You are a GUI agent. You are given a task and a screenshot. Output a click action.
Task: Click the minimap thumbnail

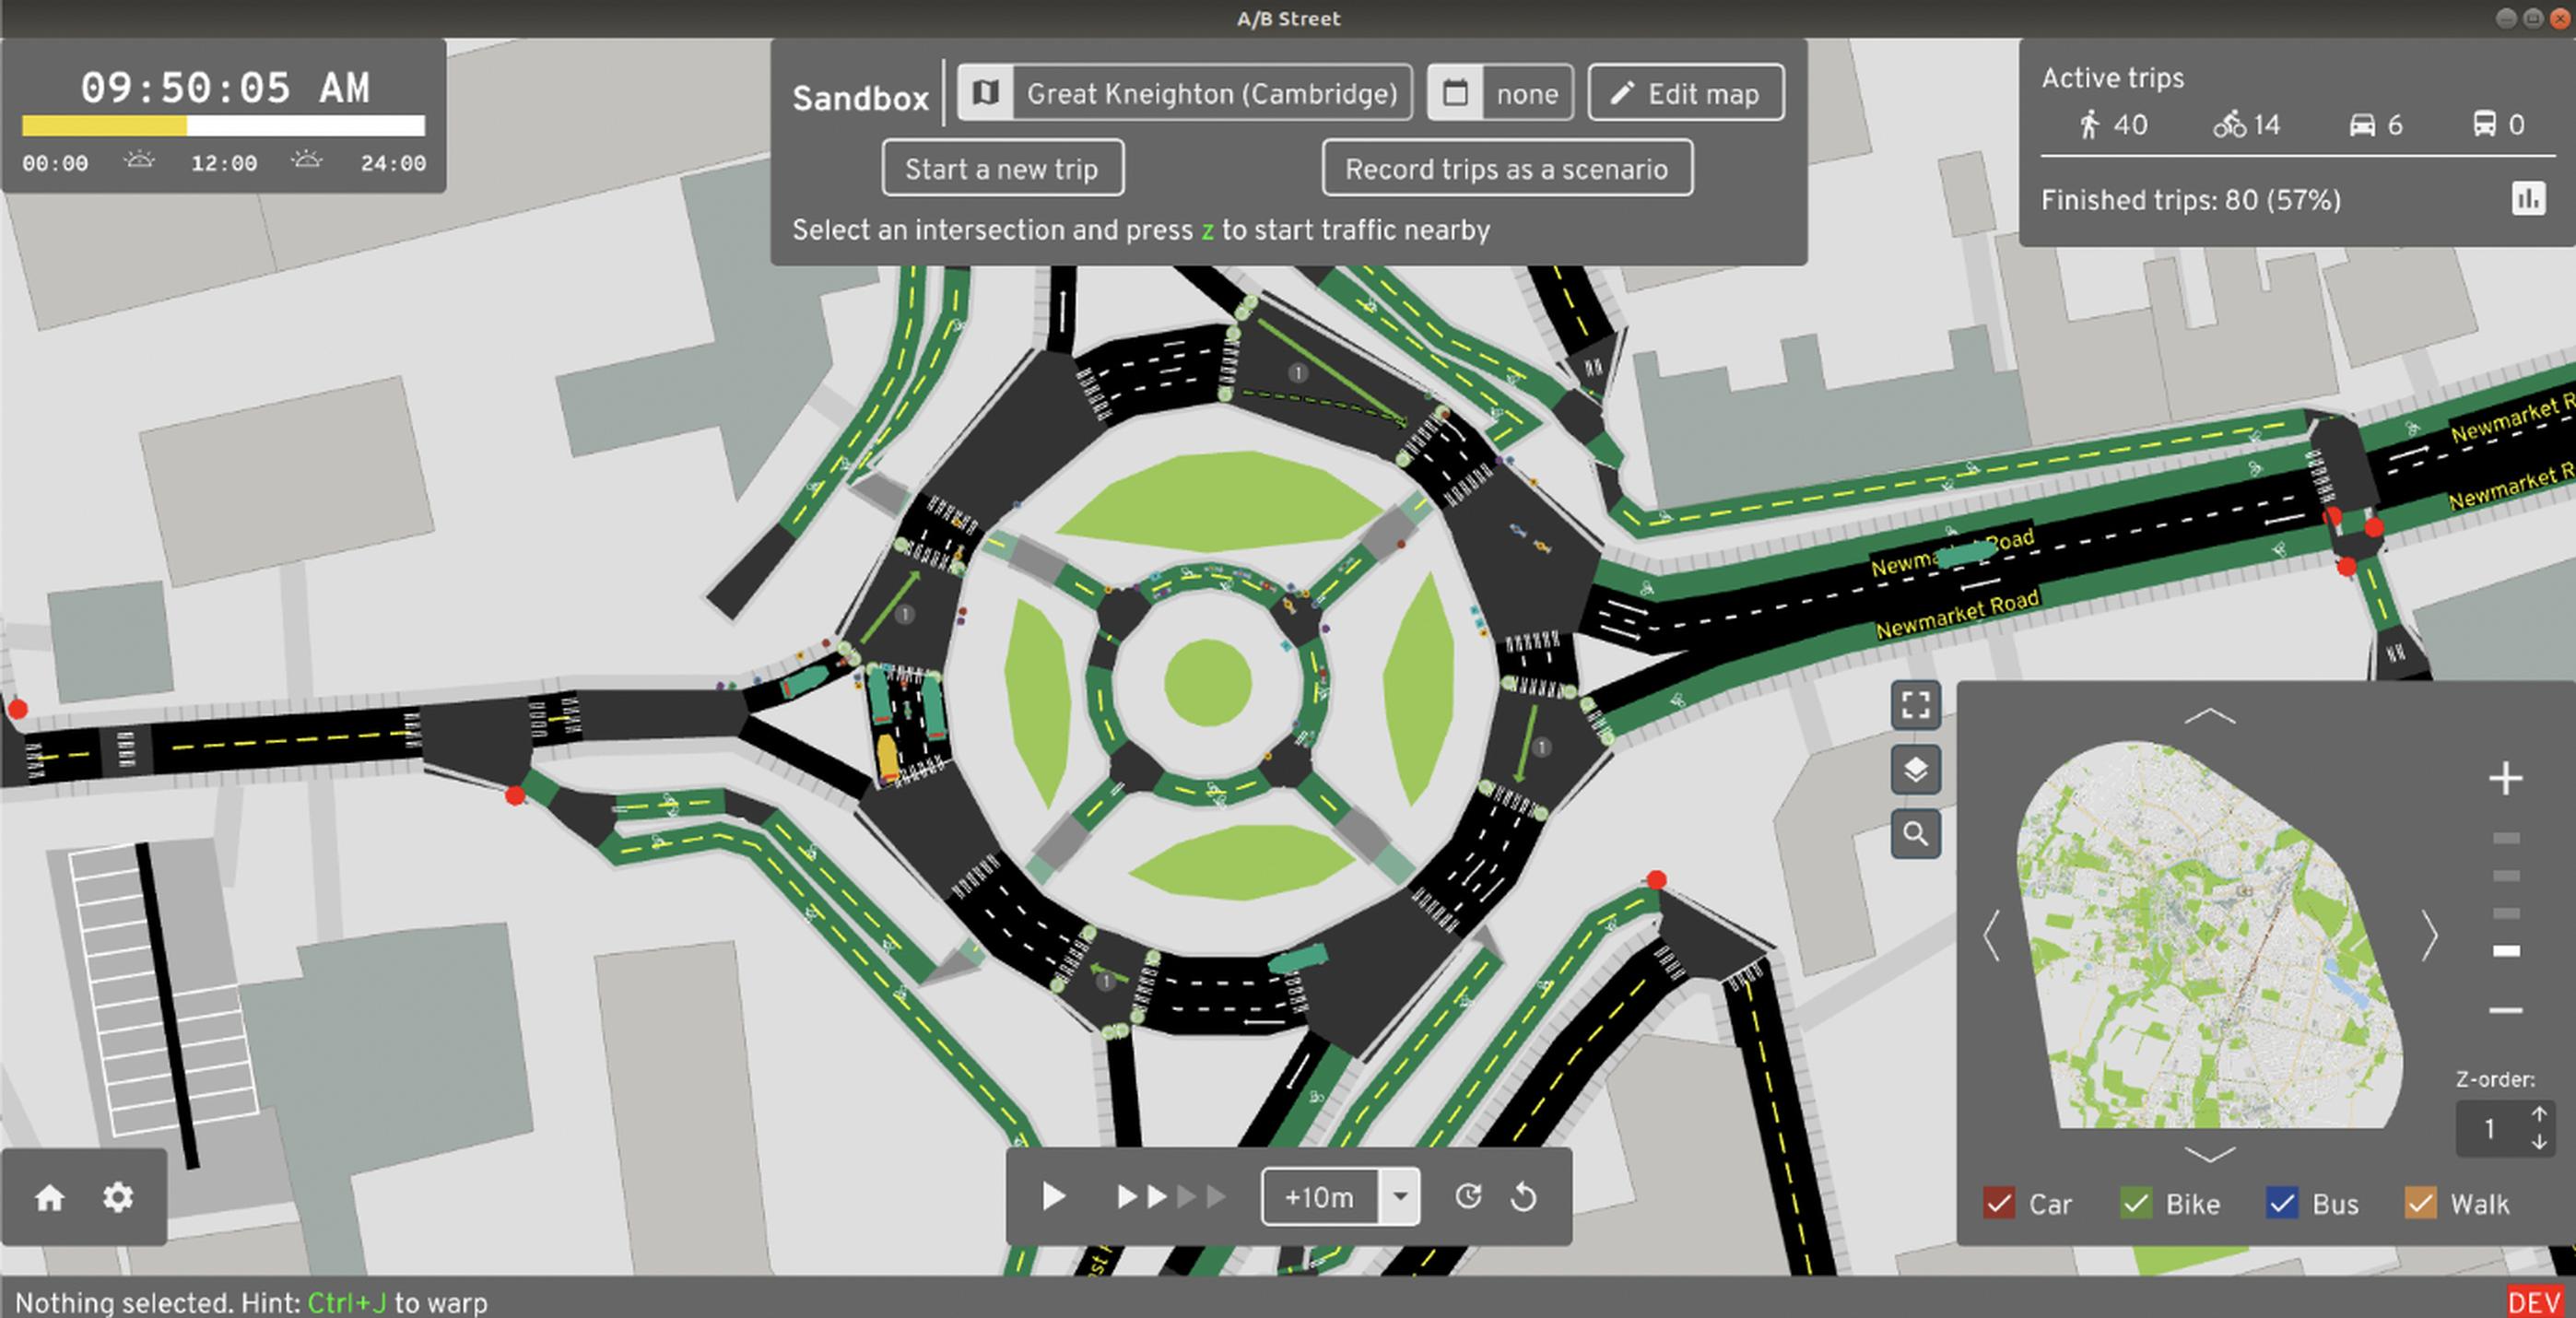(x=2209, y=935)
